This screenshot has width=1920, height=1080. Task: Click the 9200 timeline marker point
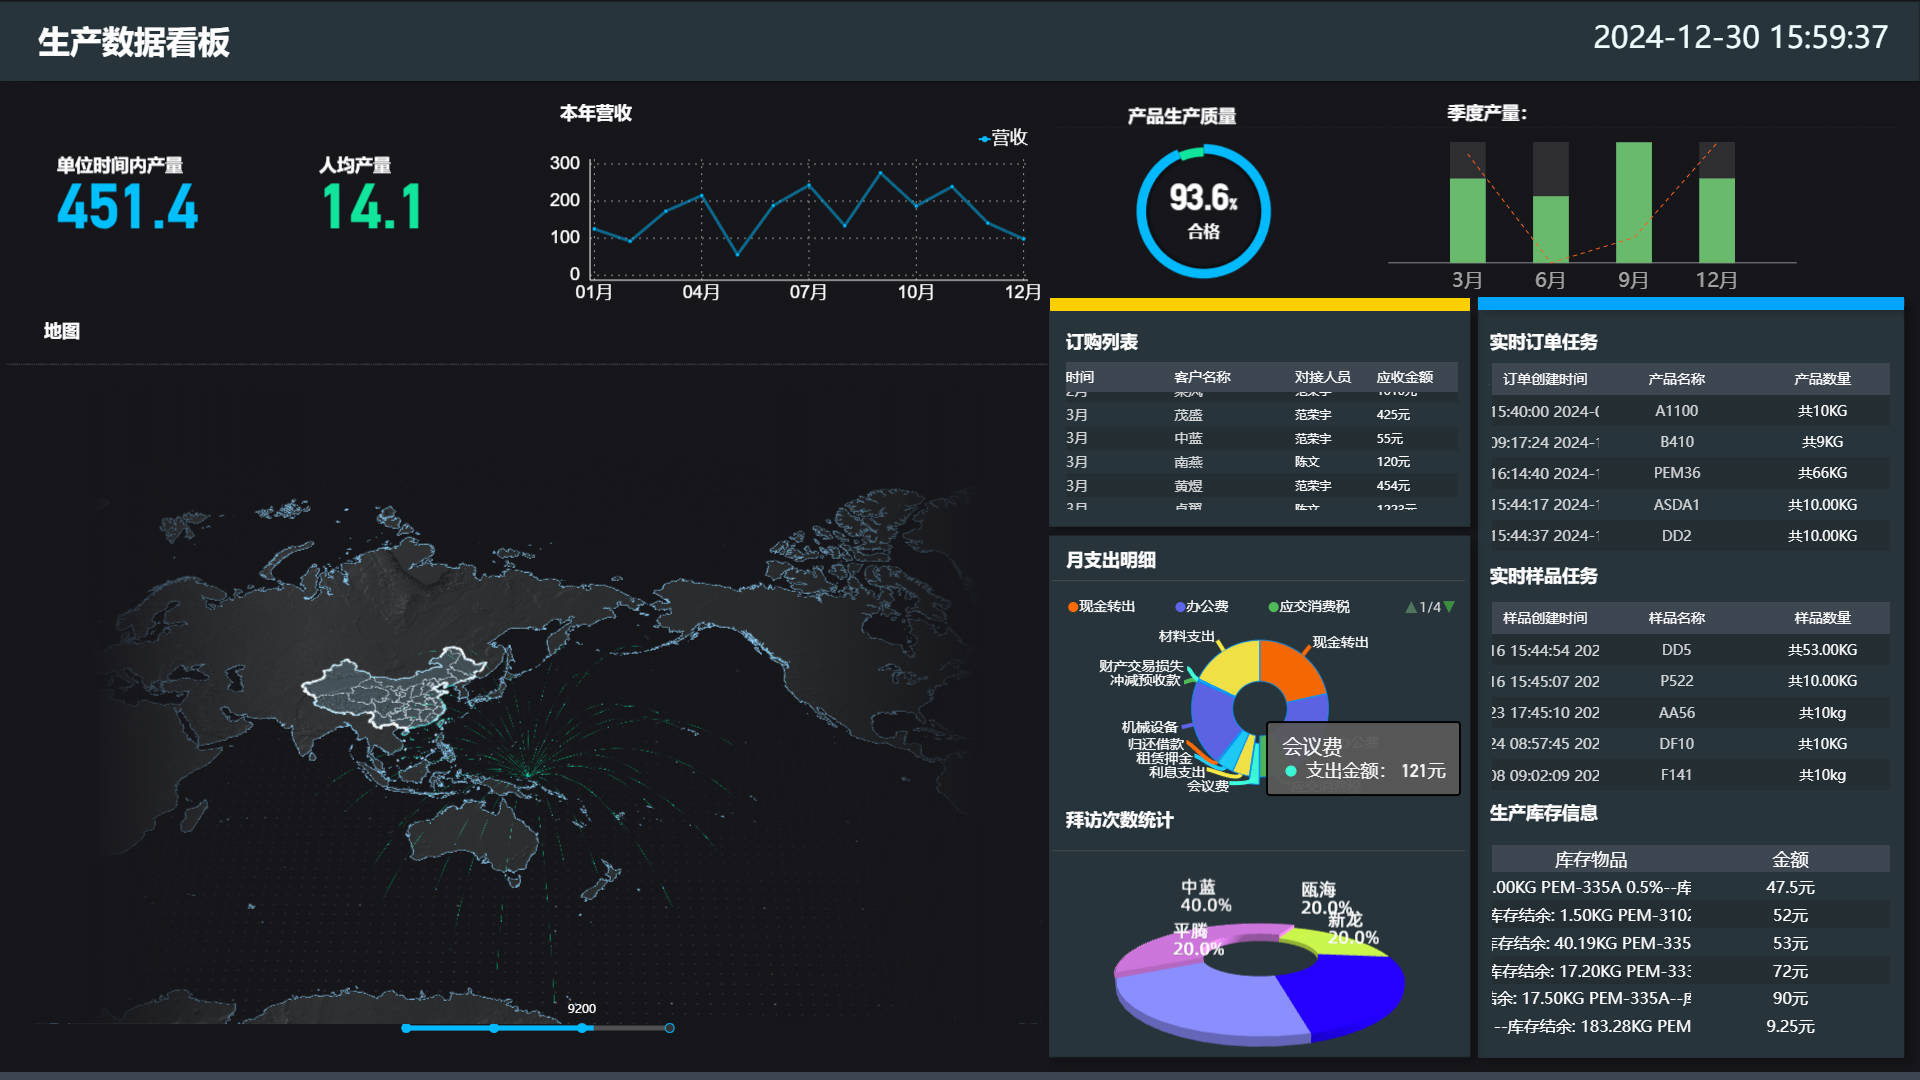pyautogui.click(x=581, y=1028)
